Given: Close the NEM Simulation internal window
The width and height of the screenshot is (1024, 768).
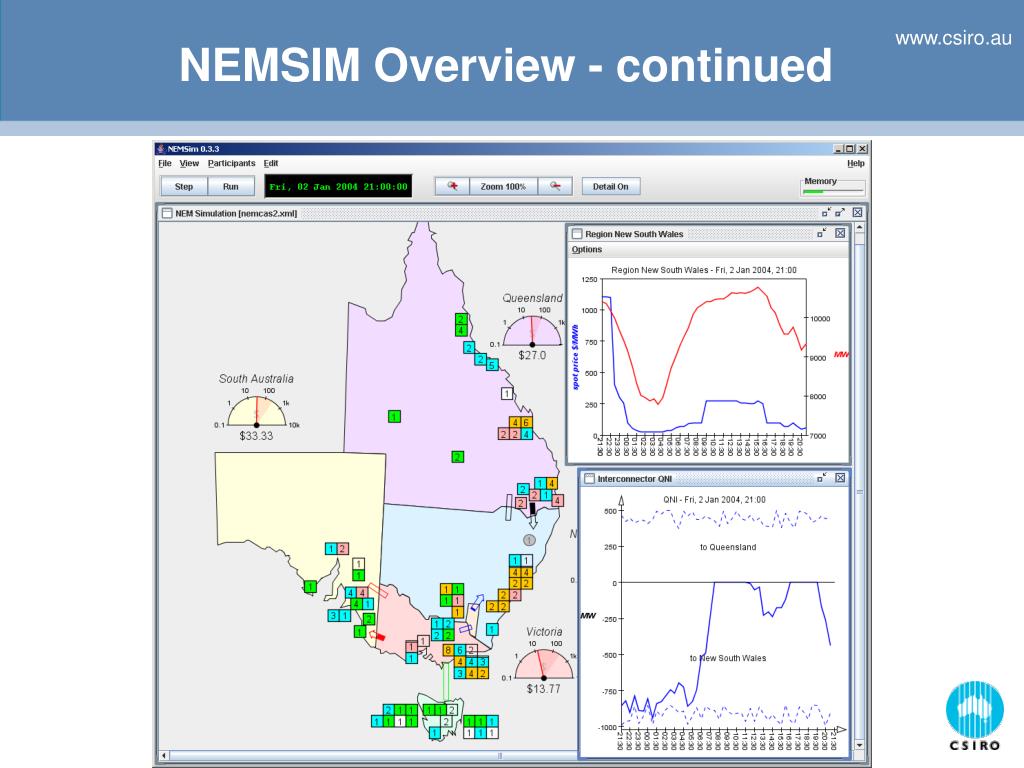Looking at the screenshot, I should coord(857,213).
